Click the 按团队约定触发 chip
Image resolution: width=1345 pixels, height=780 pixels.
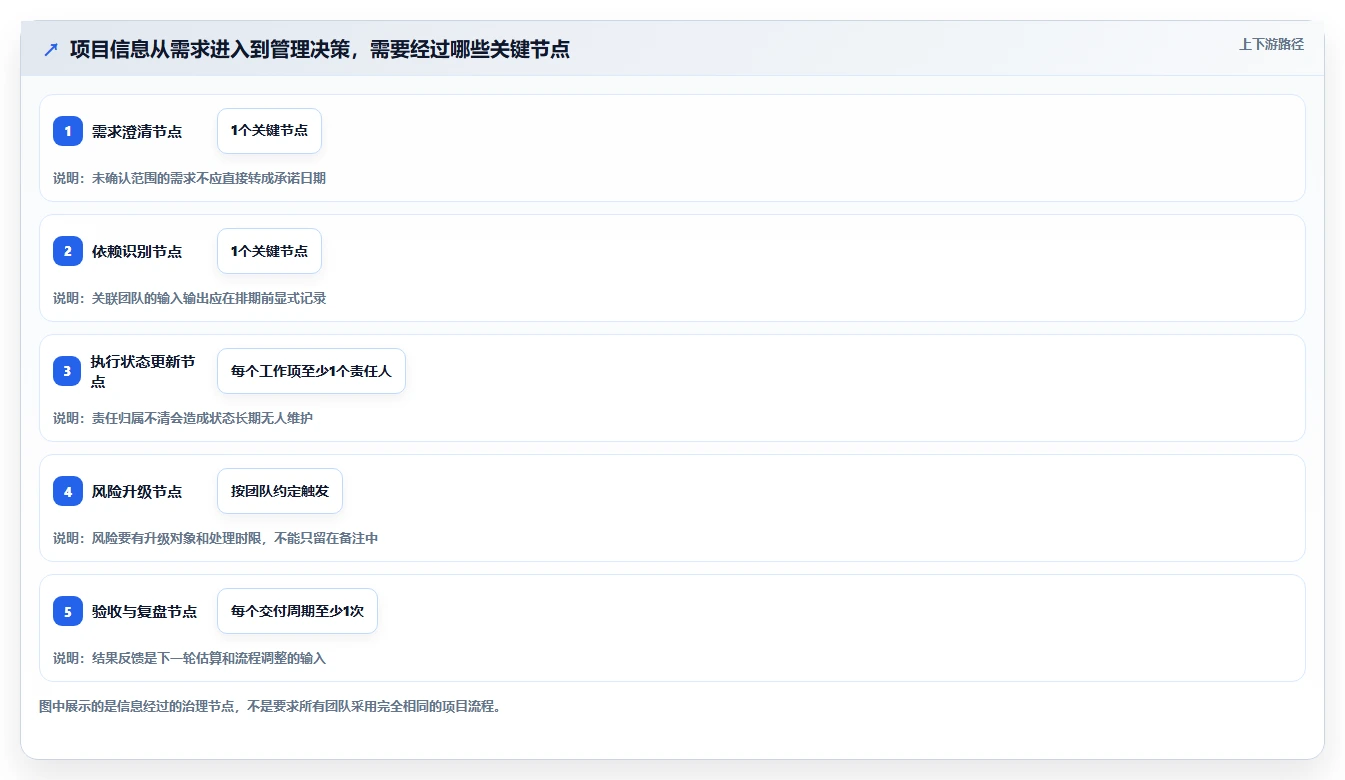[280, 491]
